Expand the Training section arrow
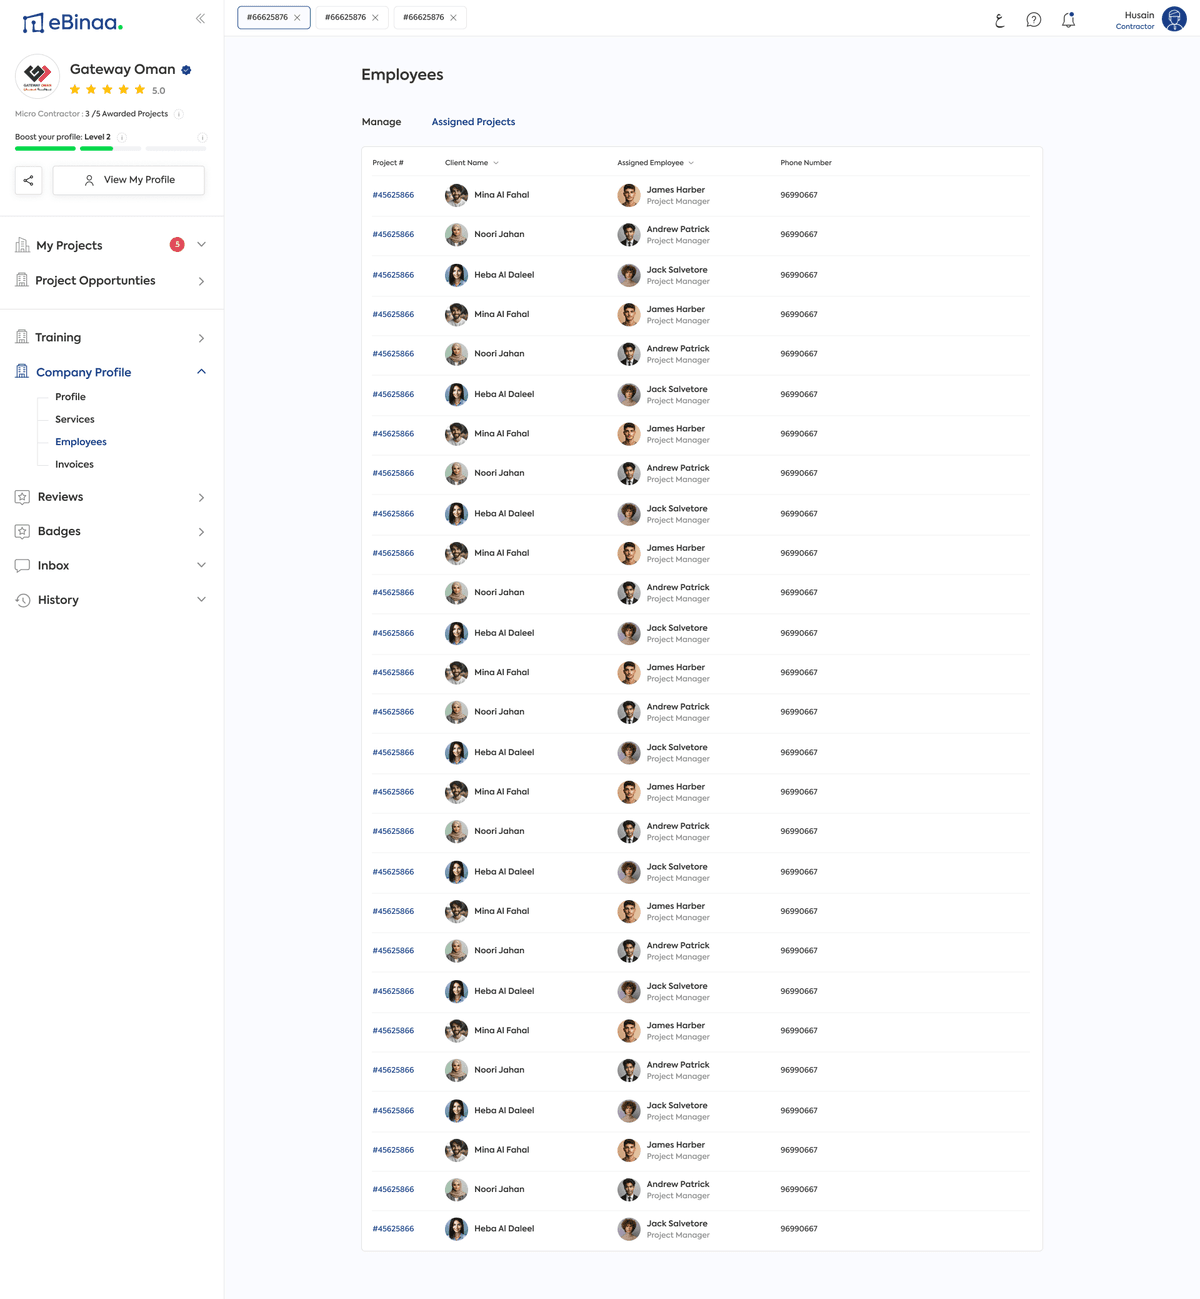Image resolution: width=1200 pixels, height=1299 pixels. pyautogui.click(x=201, y=338)
